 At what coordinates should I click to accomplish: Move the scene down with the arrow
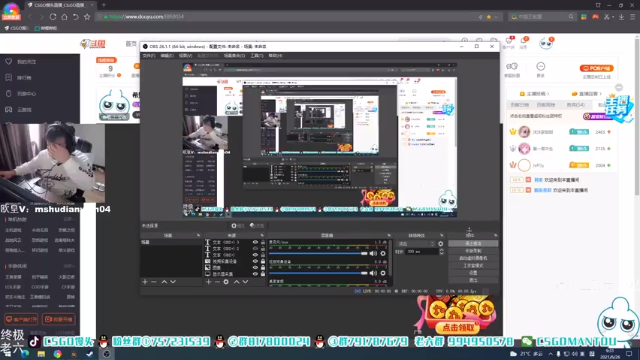coord(173,282)
